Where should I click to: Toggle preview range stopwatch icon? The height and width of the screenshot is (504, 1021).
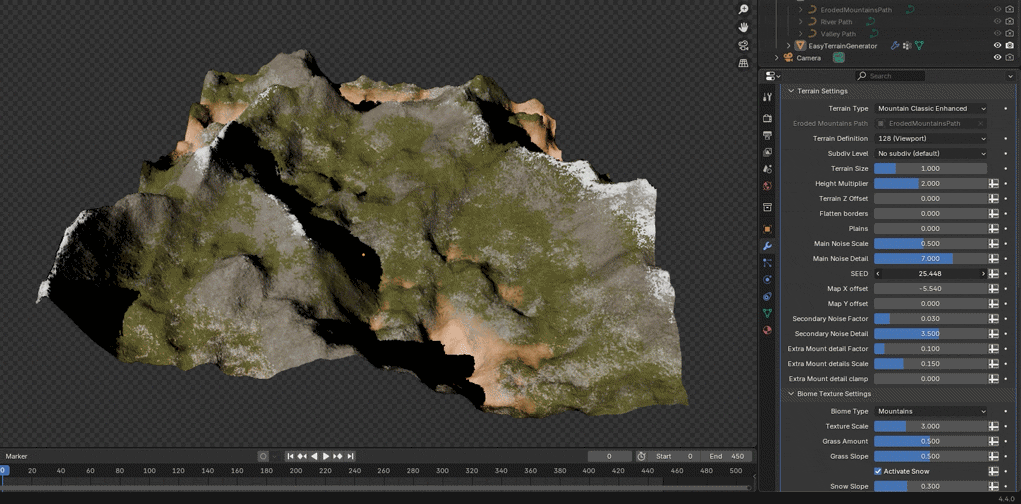click(641, 456)
